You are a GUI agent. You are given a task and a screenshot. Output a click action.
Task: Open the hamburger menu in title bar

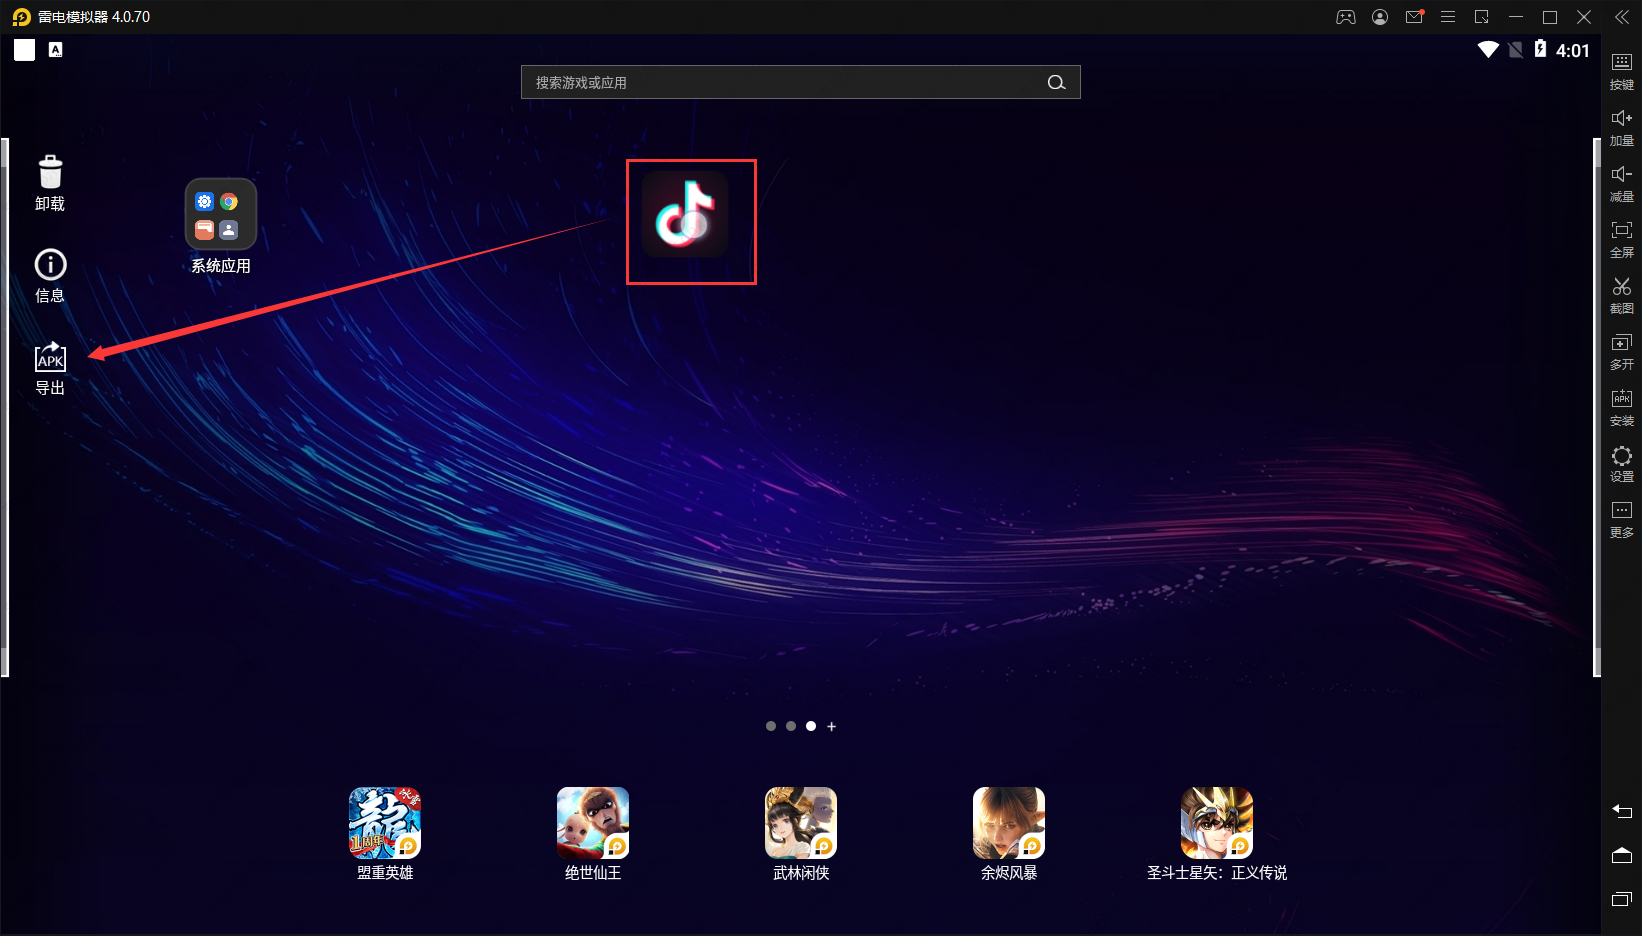[1447, 17]
